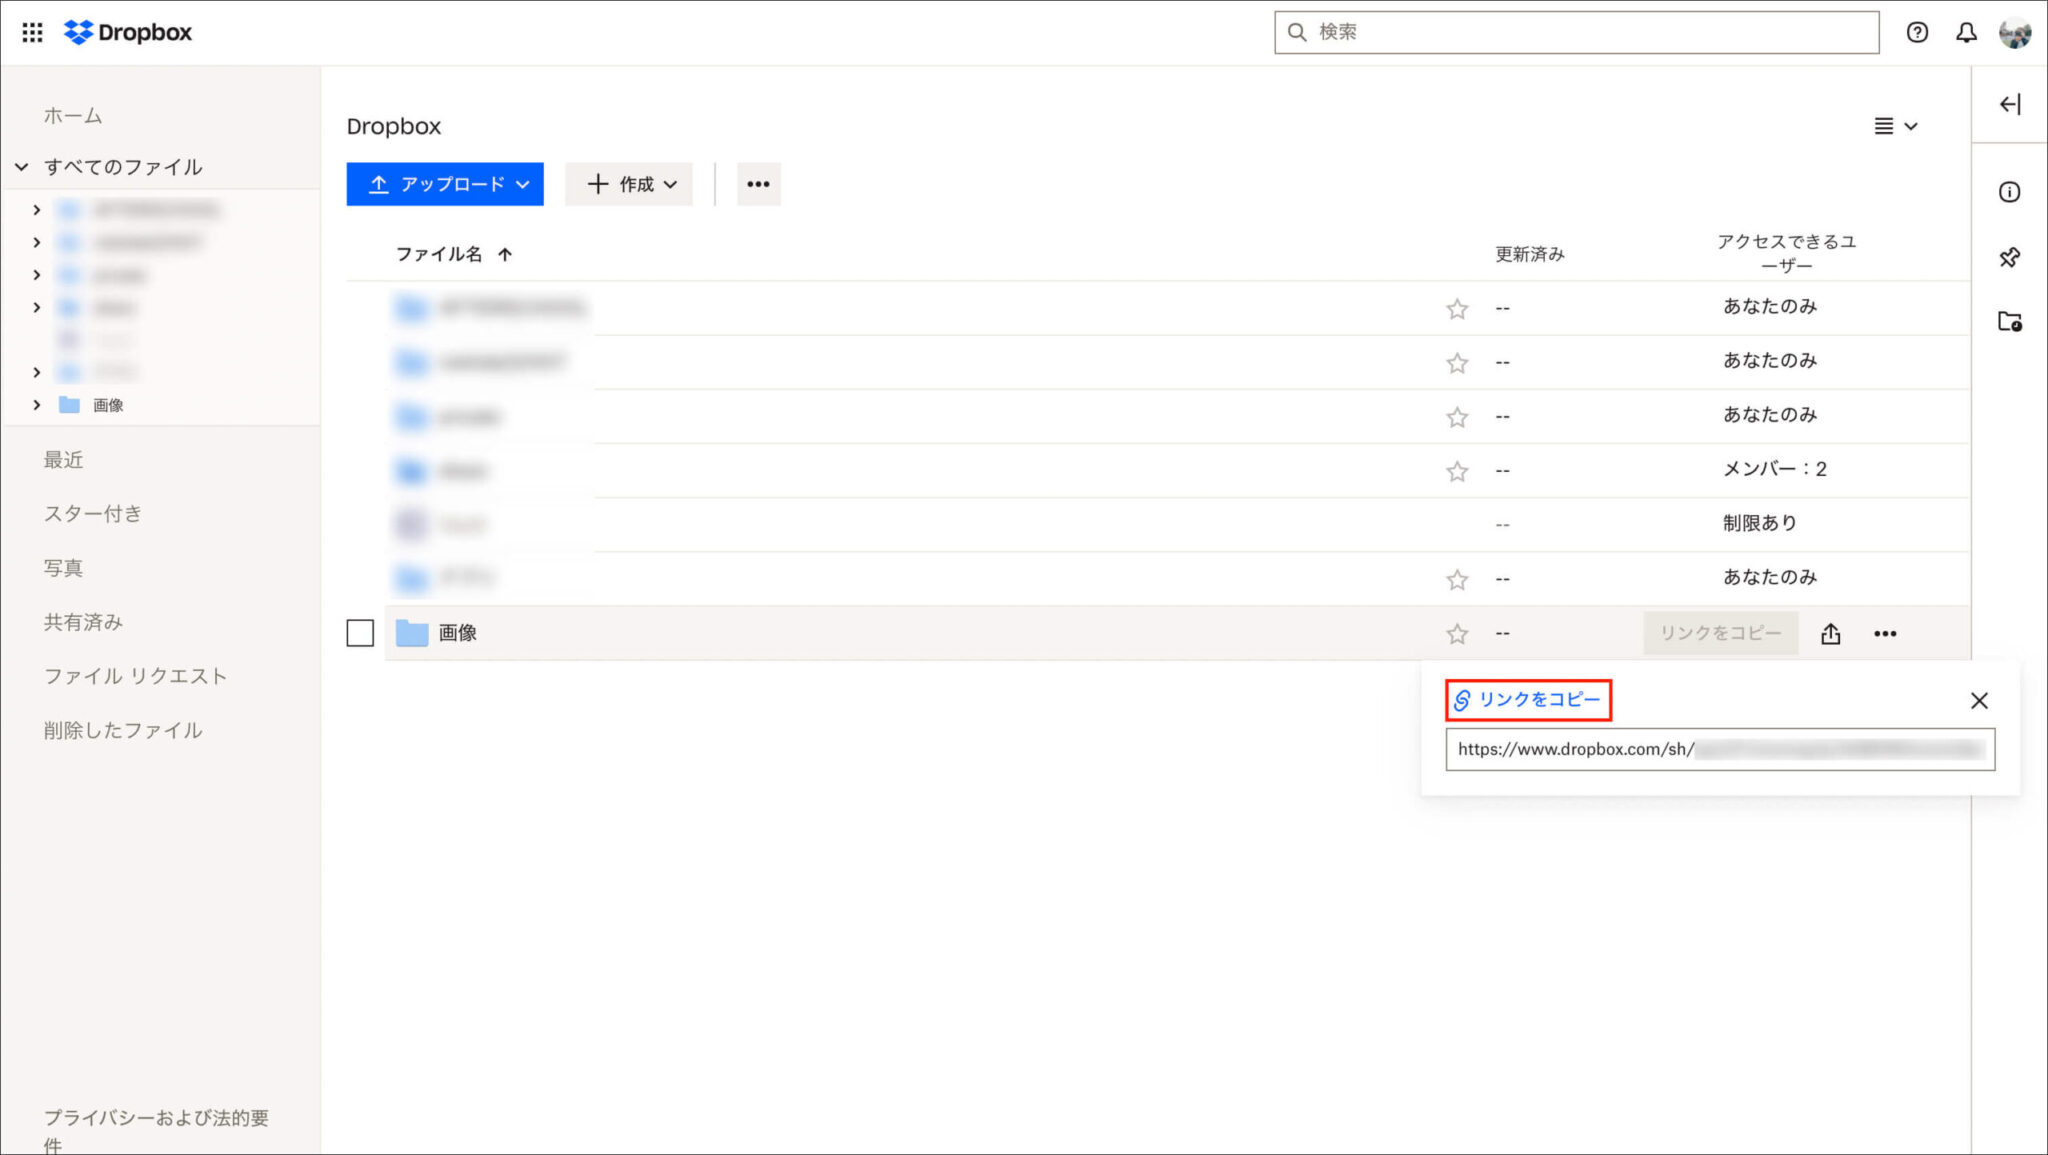Tick the 画像 folder checkbox
The width and height of the screenshot is (2048, 1155).
[x=360, y=633]
